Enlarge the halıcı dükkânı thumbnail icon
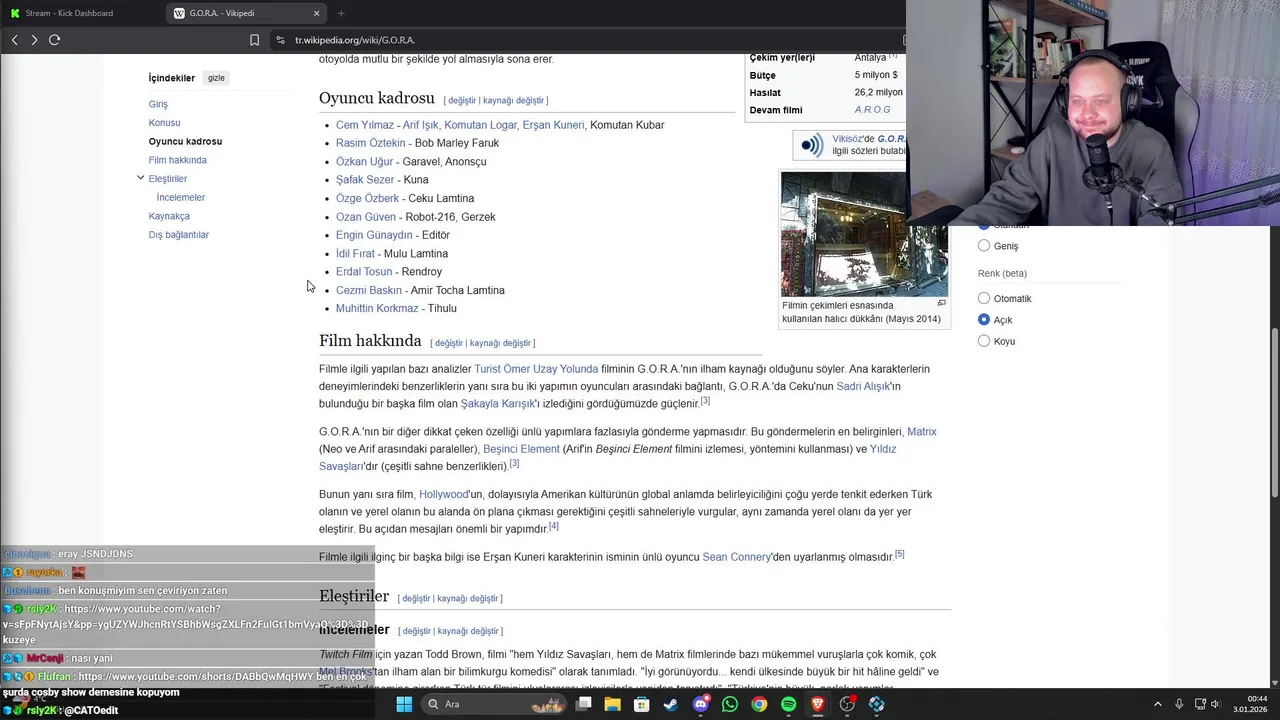The height and width of the screenshot is (720, 1280). click(941, 303)
